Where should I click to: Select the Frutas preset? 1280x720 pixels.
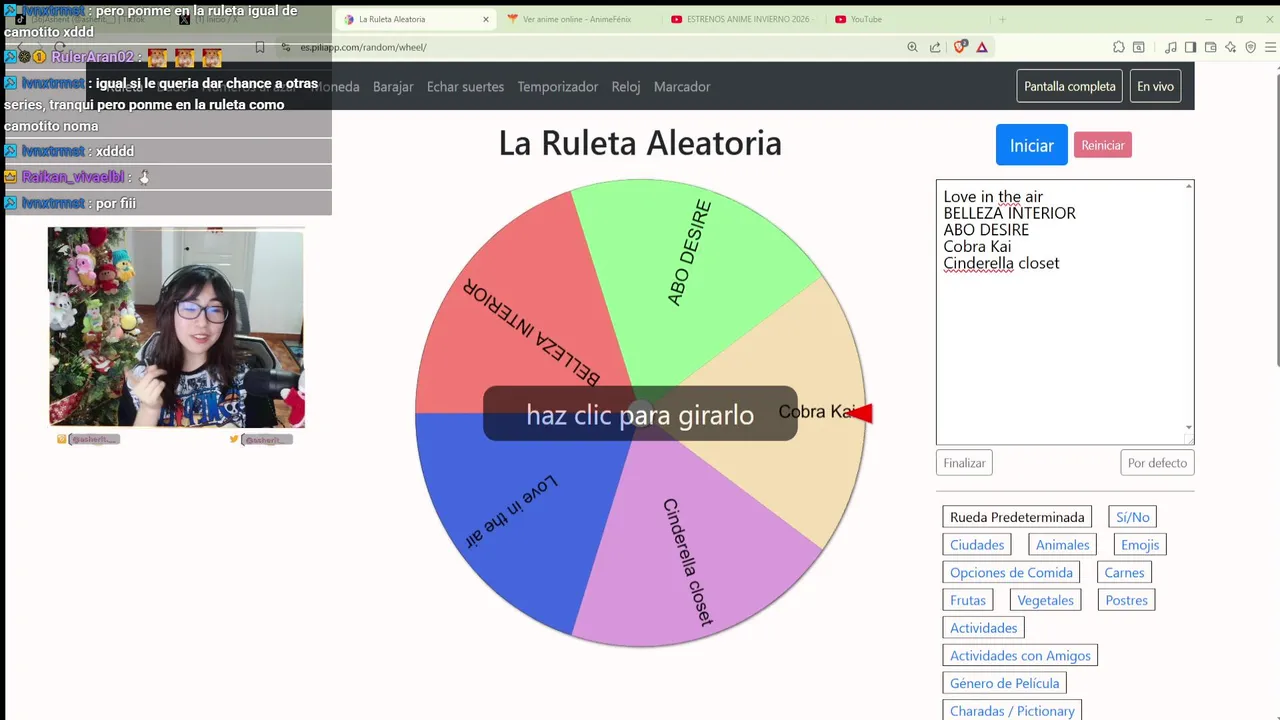pos(968,600)
